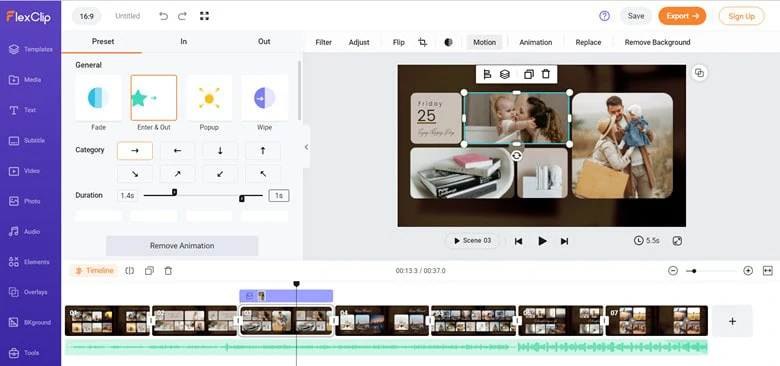Open the fullscreen icon next to redo
The height and width of the screenshot is (366, 780).
click(204, 16)
